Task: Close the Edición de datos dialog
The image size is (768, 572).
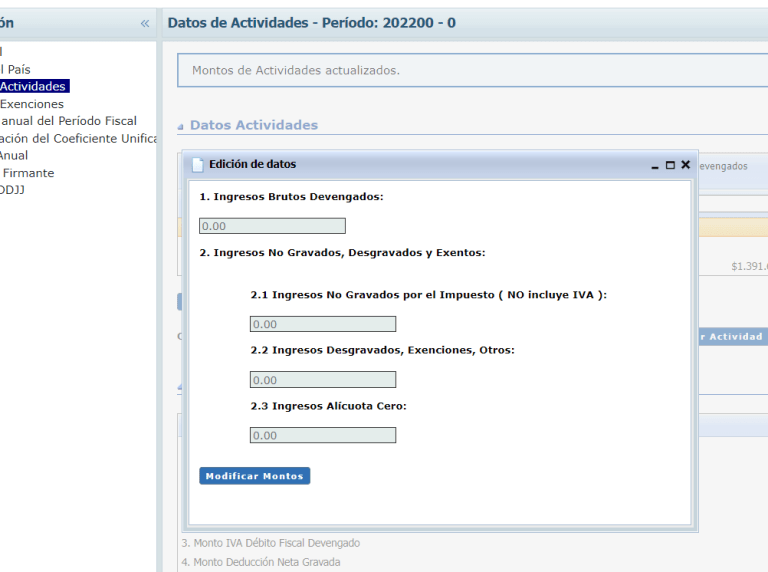Action: point(685,165)
